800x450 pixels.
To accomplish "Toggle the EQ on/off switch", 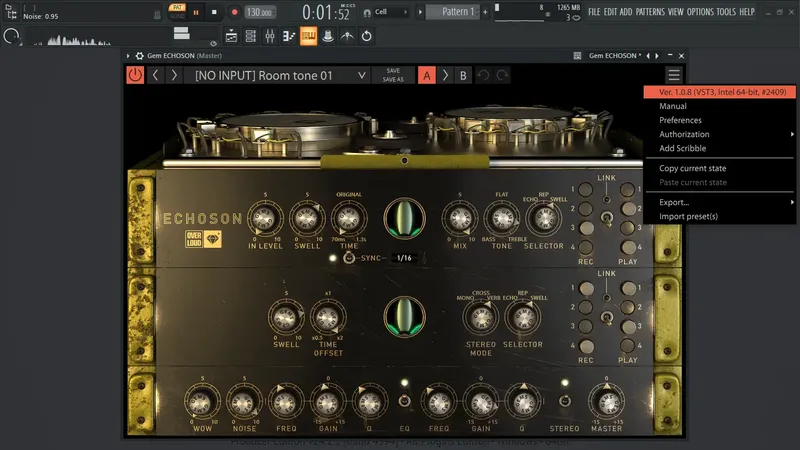I will click(404, 401).
